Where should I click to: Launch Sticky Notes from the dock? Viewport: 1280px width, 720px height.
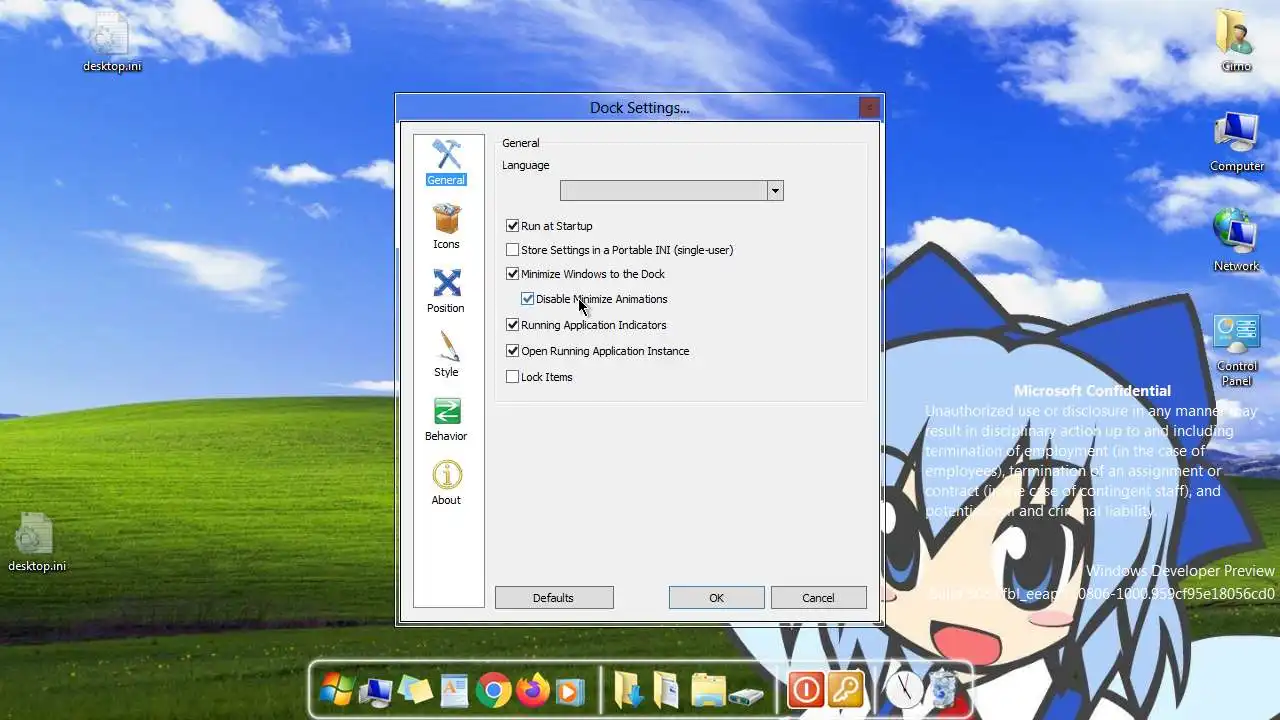coord(415,690)
